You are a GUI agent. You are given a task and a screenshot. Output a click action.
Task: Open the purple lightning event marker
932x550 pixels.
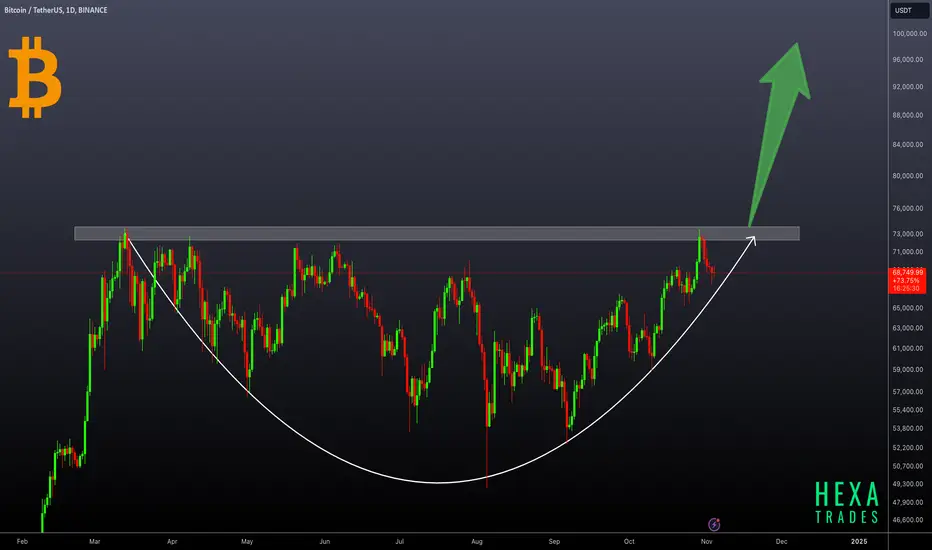tap(714, 524)
